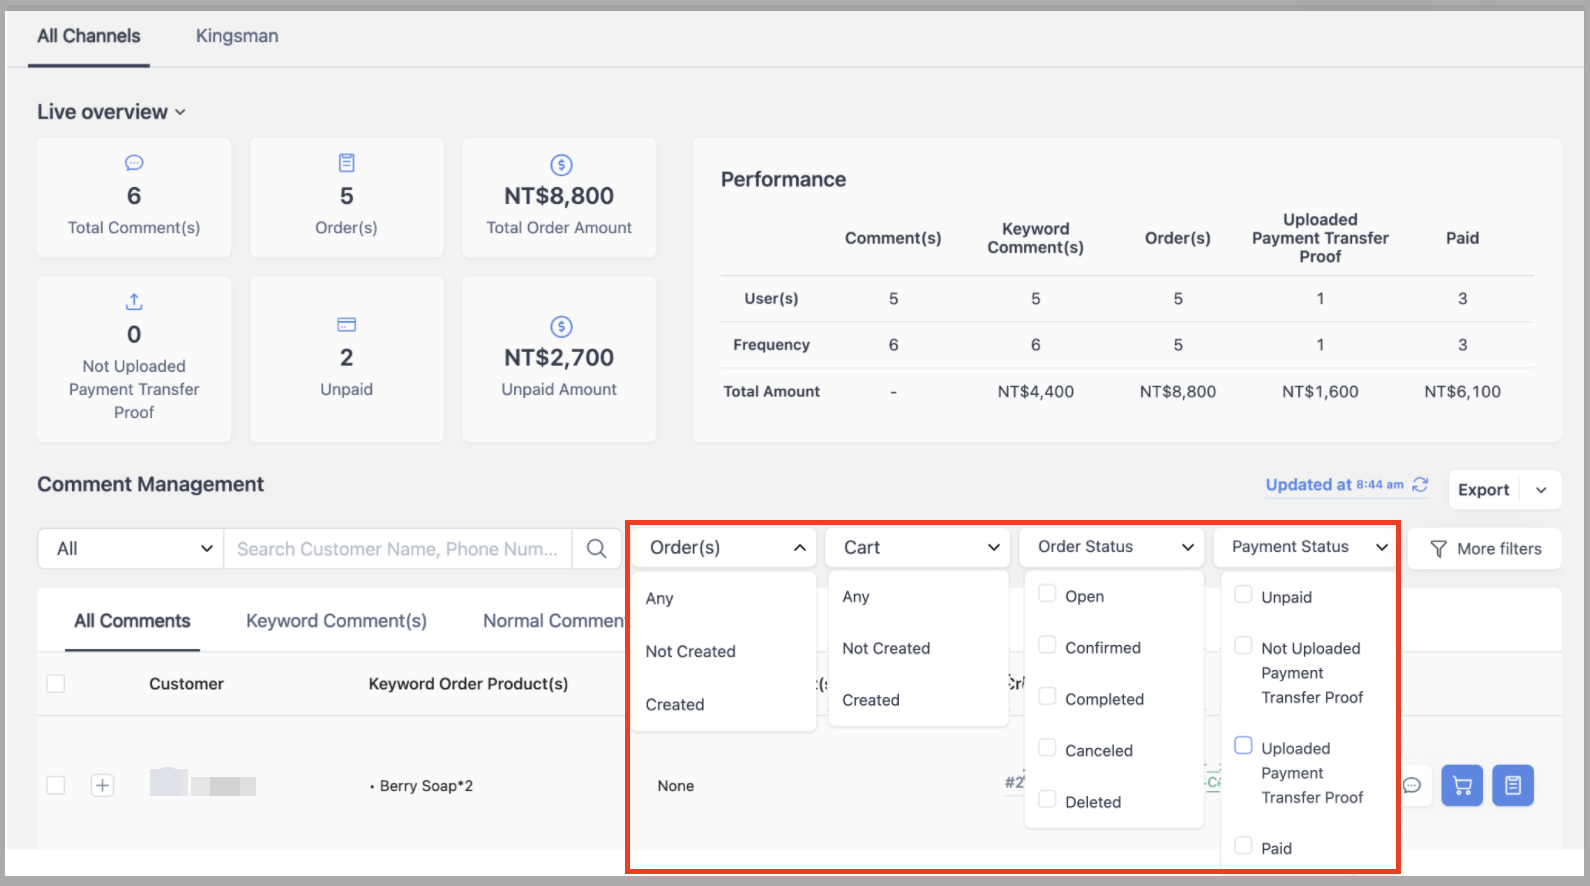Click the Total Comment(s) speech bubble icon

(134, 163)
